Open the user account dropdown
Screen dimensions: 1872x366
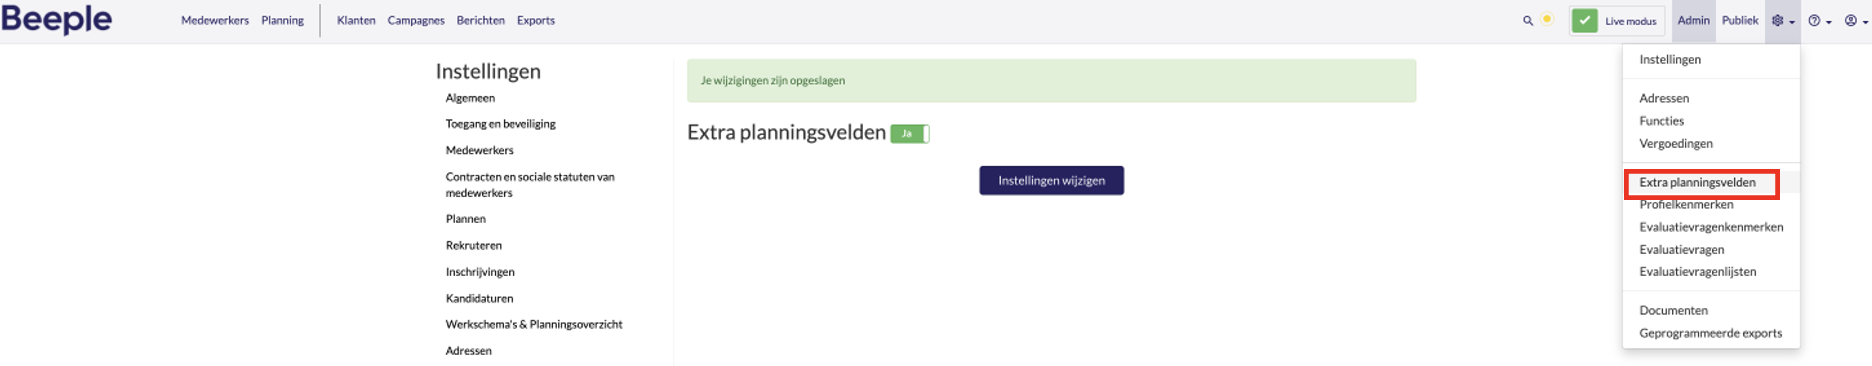[1856, 21]
